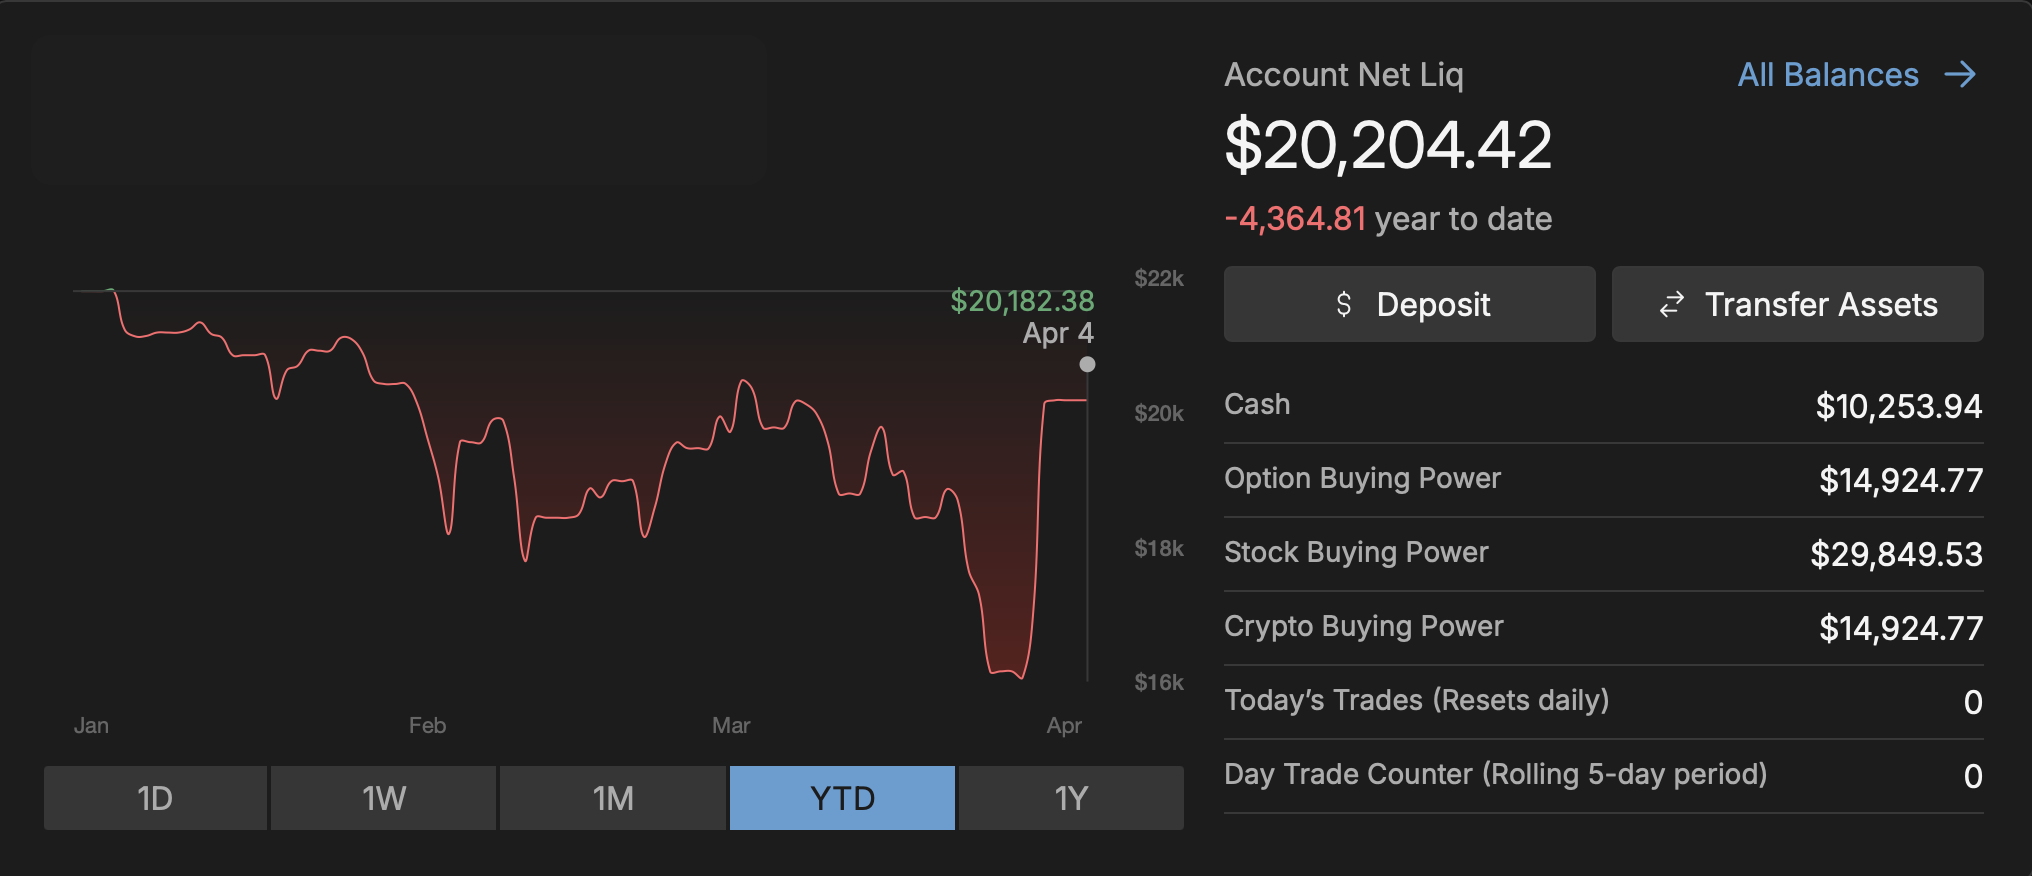Select the 1W chart range

click(x=384, y=798)
